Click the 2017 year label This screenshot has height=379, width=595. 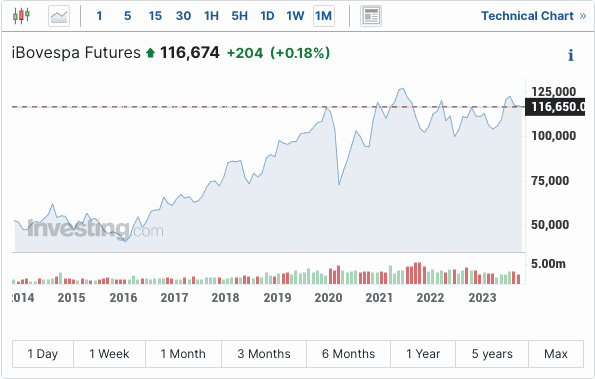tap(174, 298)
